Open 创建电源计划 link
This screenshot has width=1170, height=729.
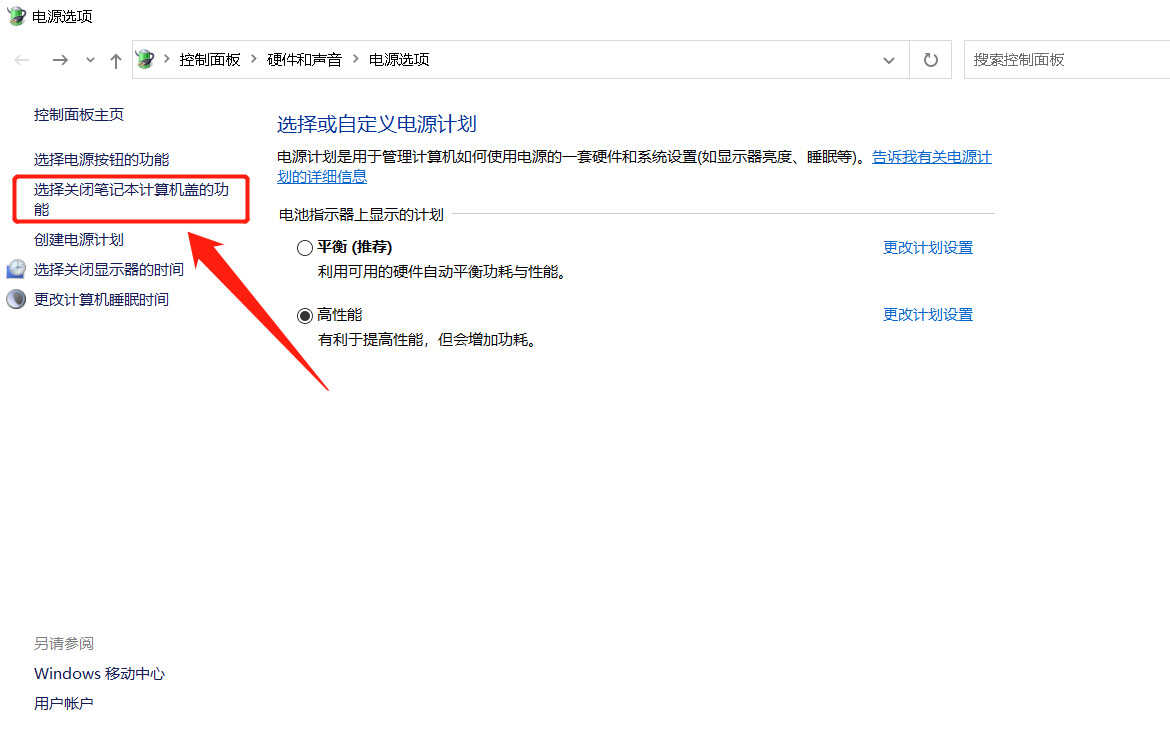(79, 240)
